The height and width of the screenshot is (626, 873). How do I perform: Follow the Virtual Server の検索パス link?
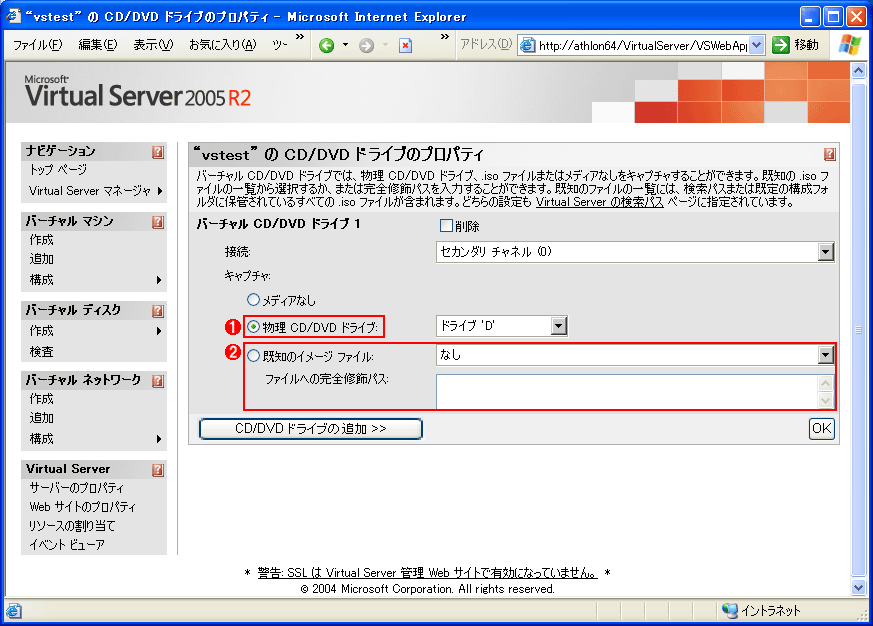pos(600,202)
